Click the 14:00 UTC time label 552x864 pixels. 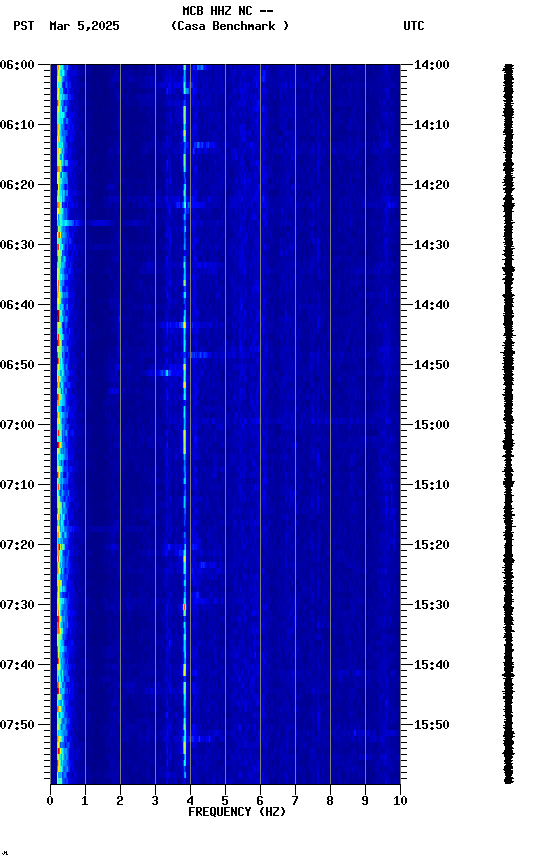coord(432,65)
